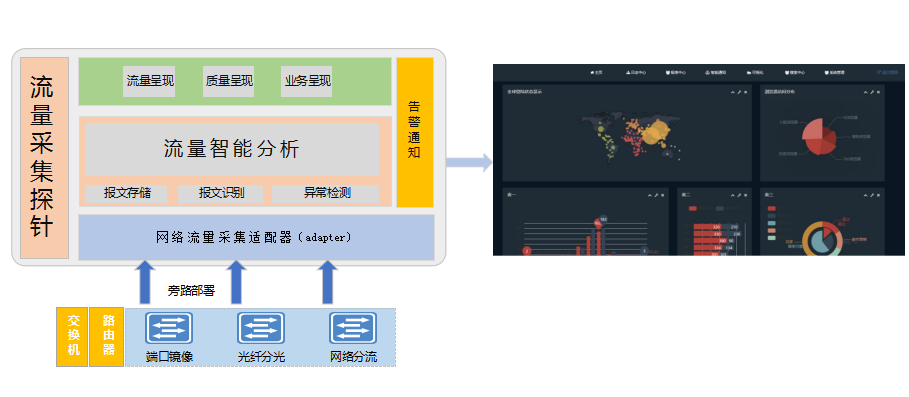Select the 报文存储 box
The width and height of the screenshot is (909, 397).
126,194
